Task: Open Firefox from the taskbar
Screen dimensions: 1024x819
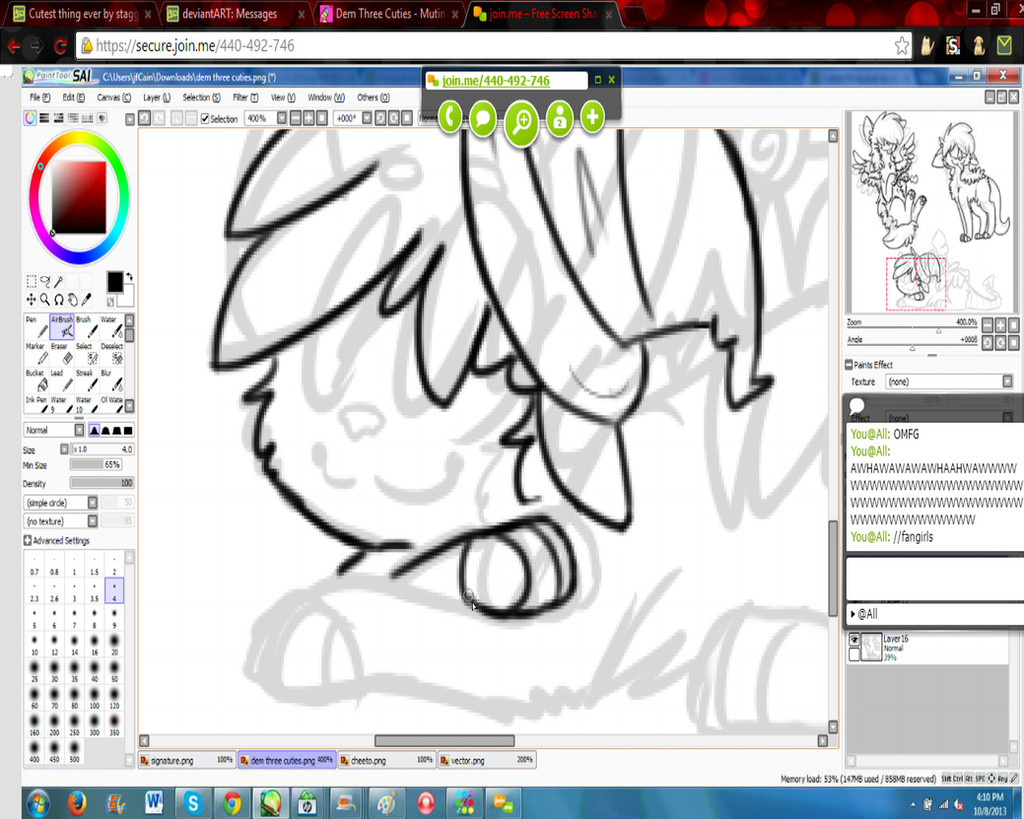Action: [76, 803]
